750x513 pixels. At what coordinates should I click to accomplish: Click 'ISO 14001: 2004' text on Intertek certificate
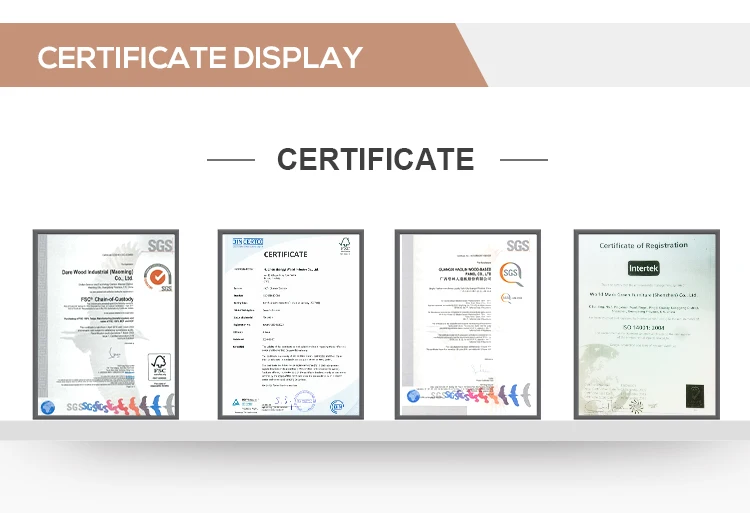(x=643, y=327)
